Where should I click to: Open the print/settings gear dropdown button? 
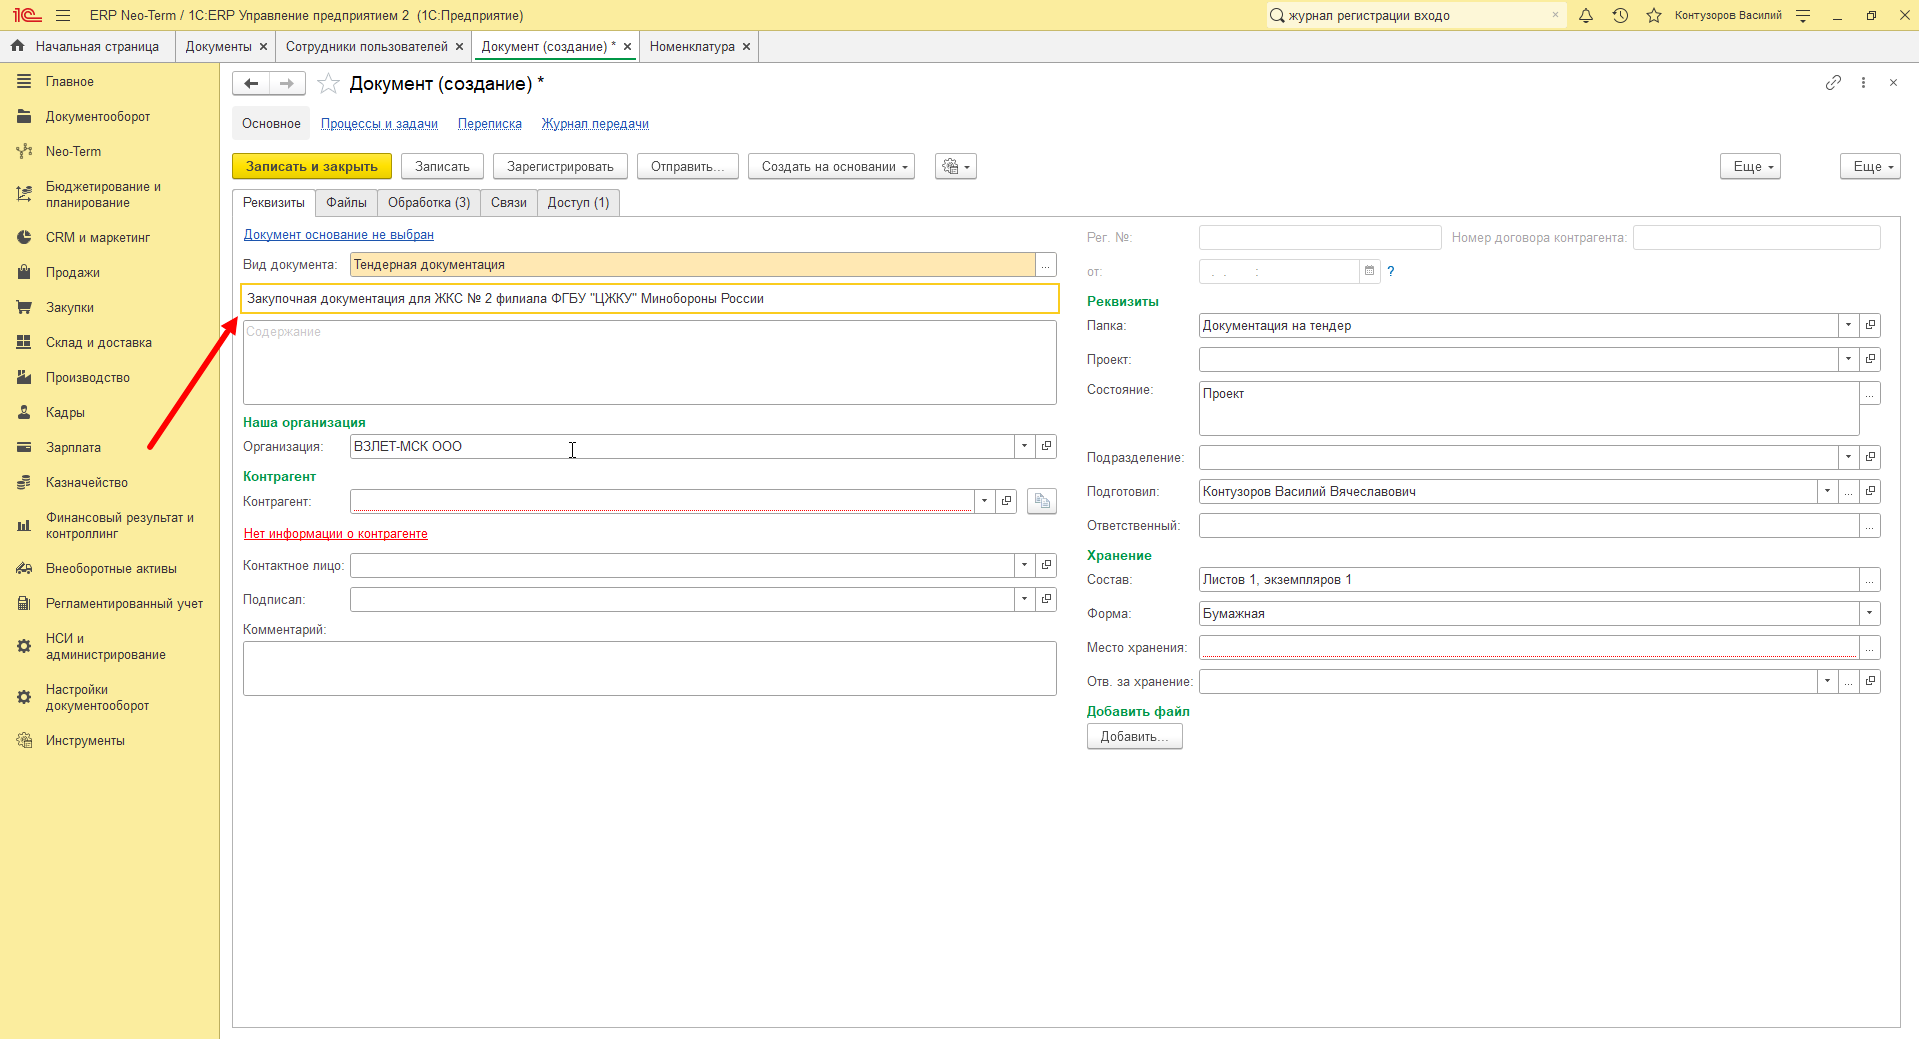coord(956,167)
